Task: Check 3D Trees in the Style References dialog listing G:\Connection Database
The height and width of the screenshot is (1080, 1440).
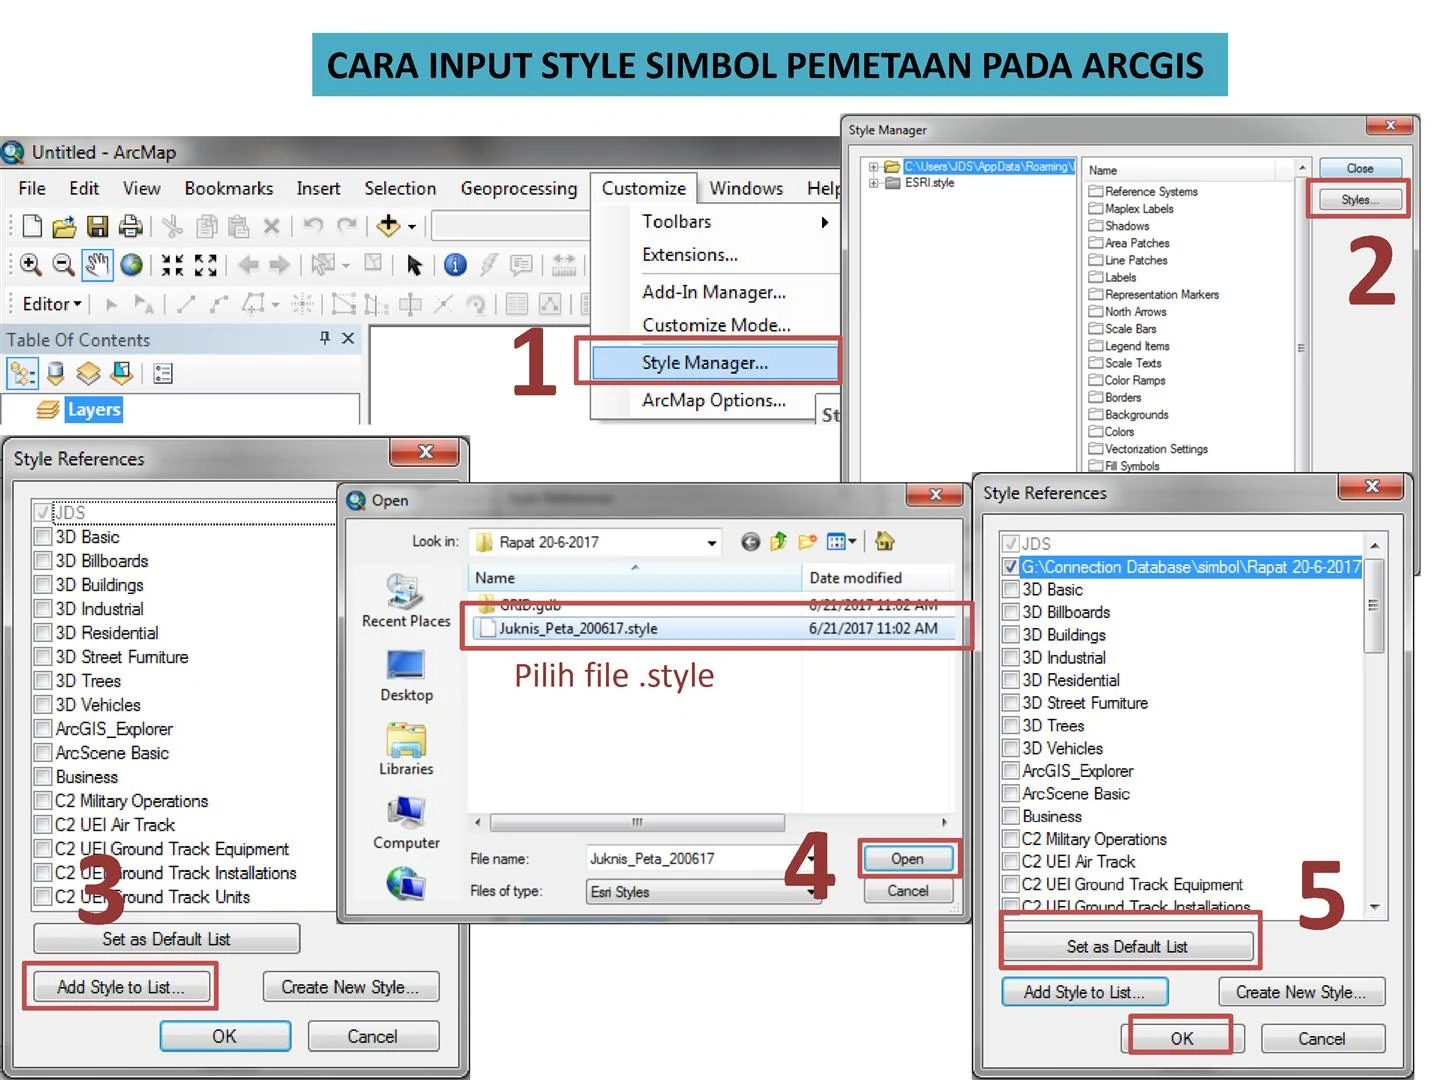Action: tap(1011, 726)
